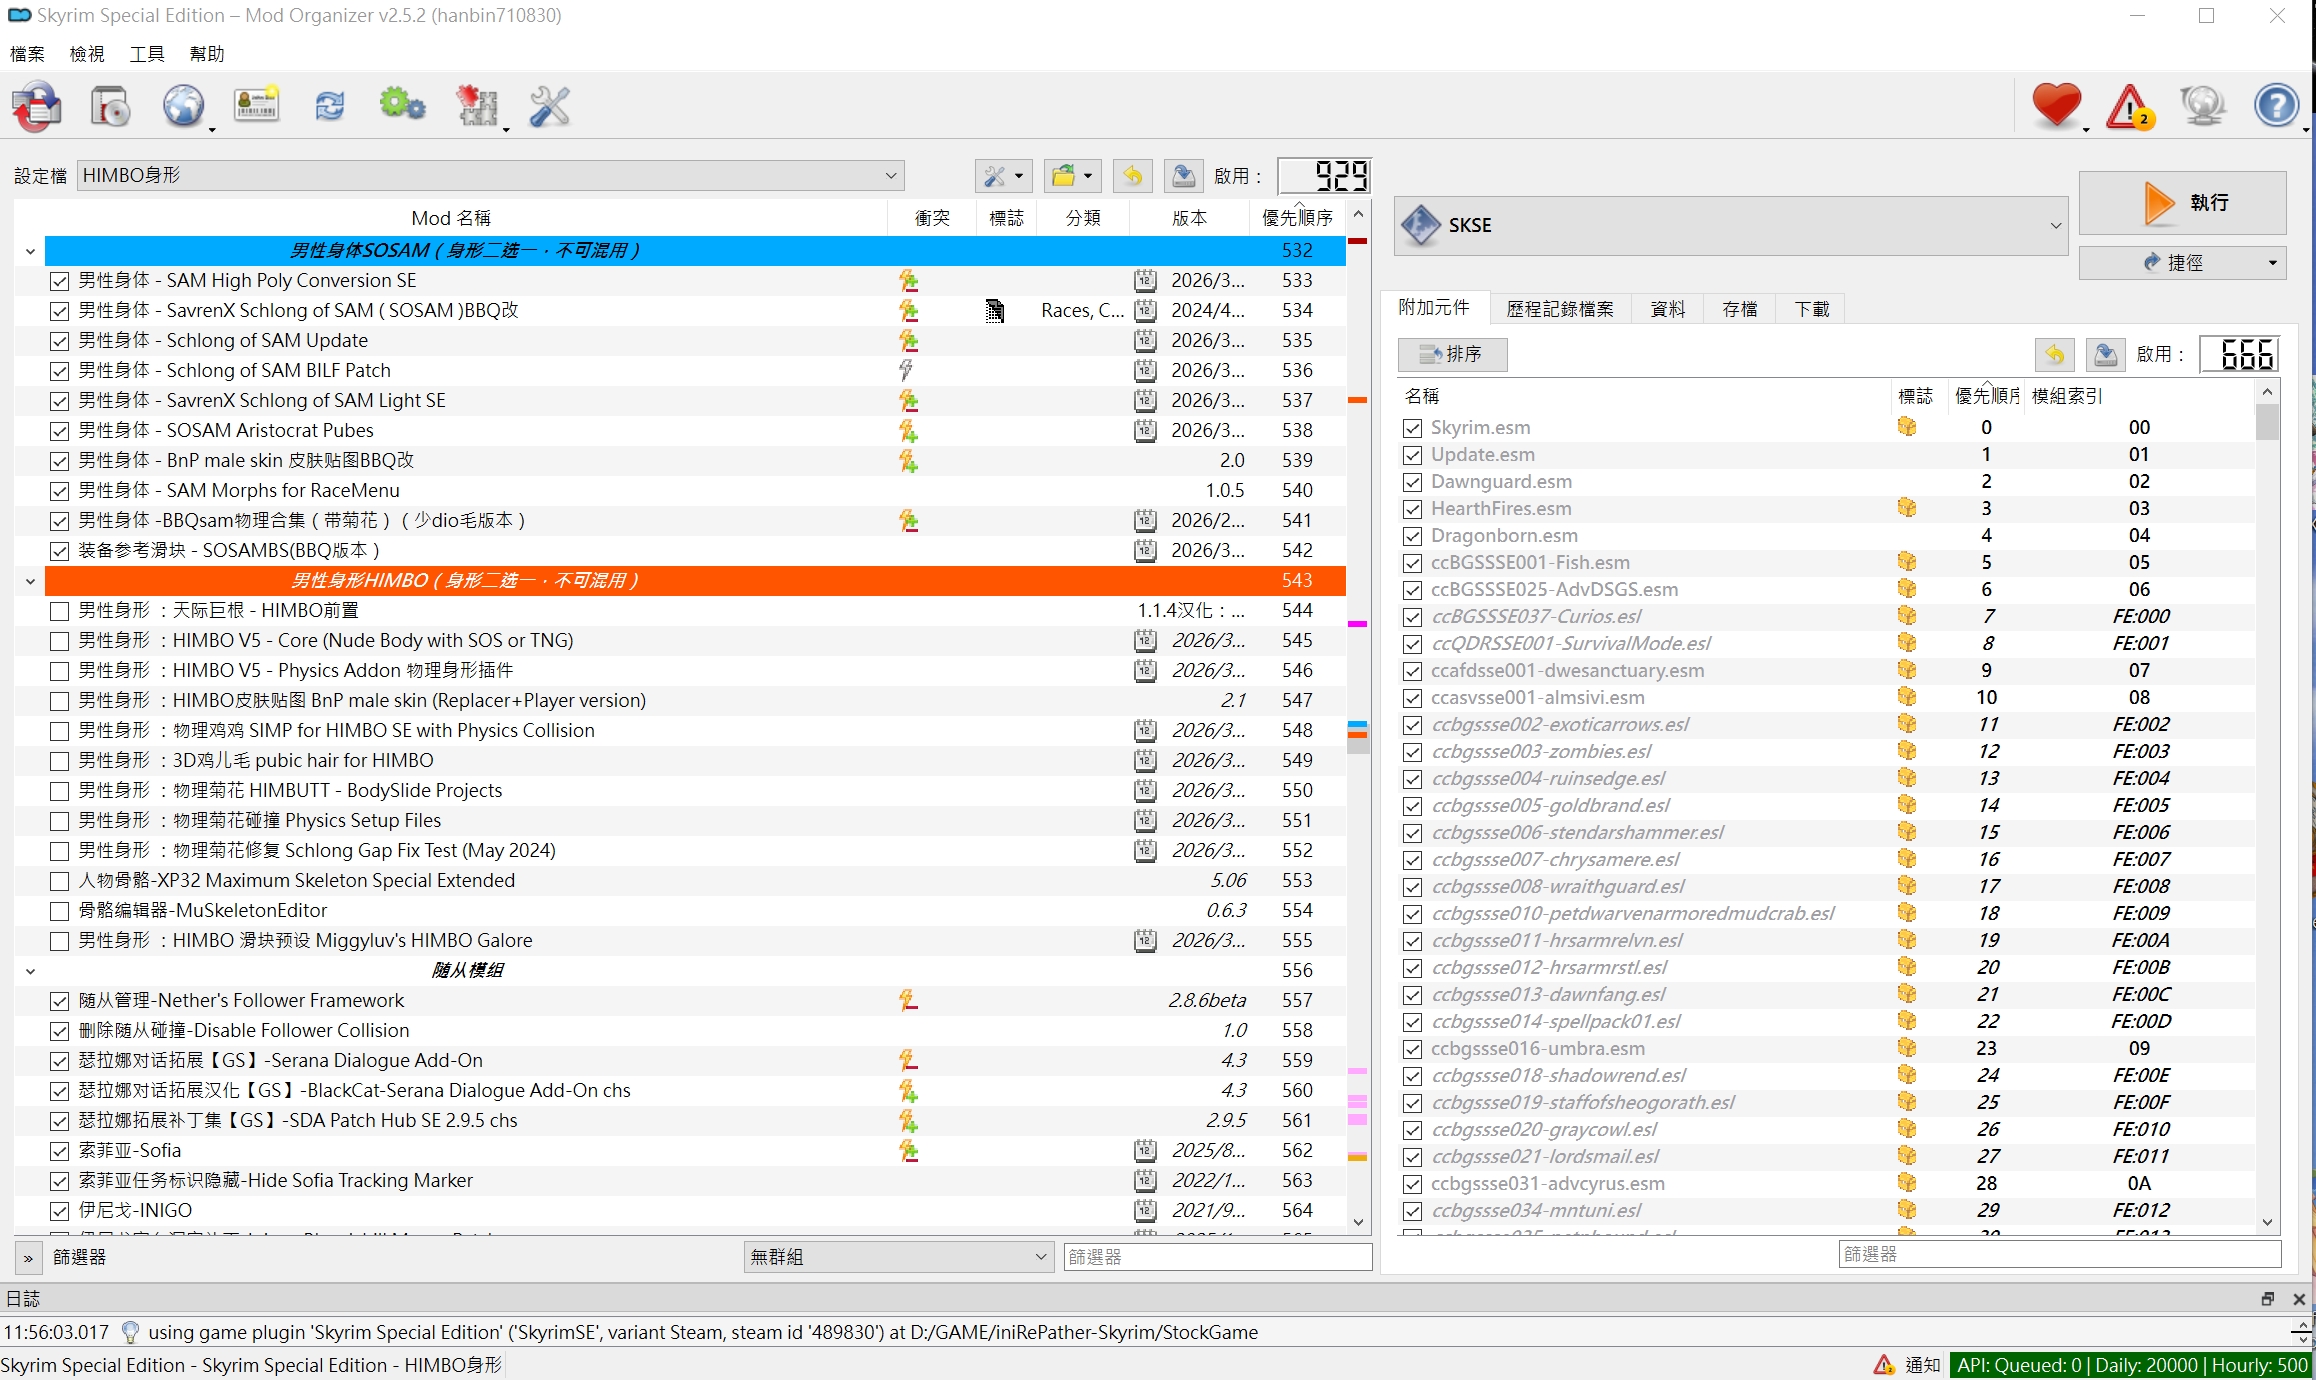Open executables gear icons
2316x1380 pixels.
tap(403, 106)
